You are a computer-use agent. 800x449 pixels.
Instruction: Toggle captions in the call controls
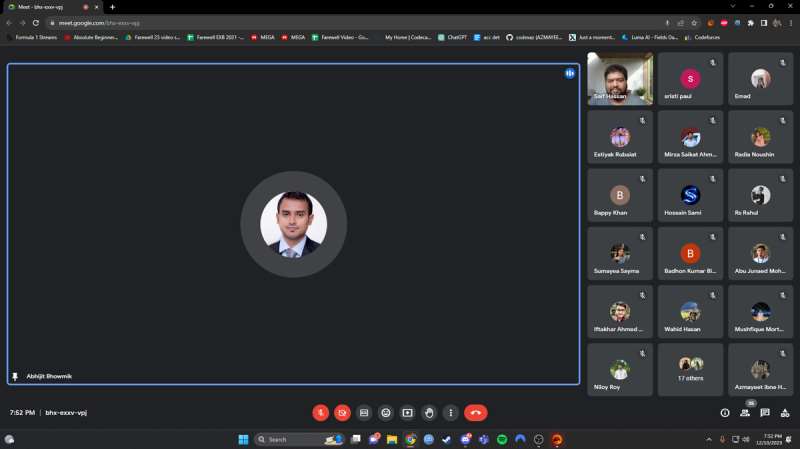(364, 413)
